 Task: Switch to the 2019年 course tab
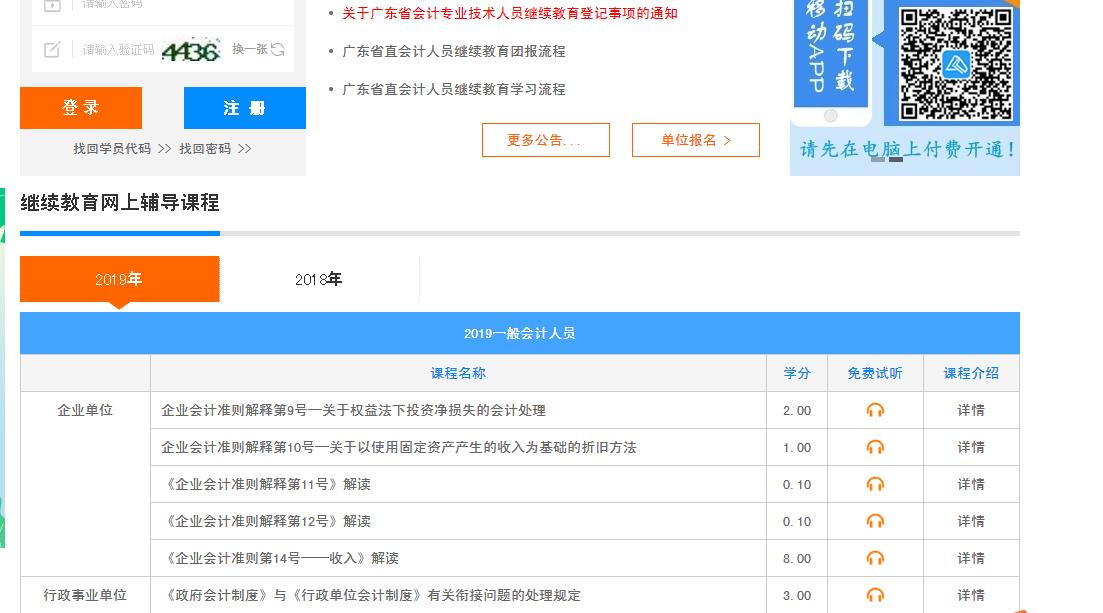coord(119,279)
